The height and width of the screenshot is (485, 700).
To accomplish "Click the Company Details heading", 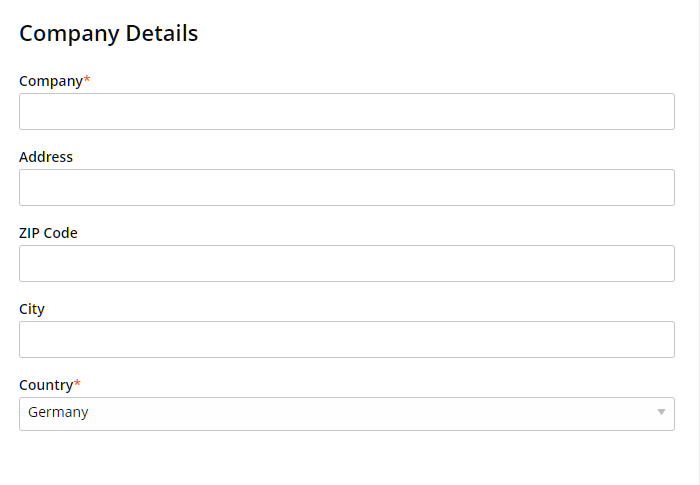I will pyautogui.click(x=108, y=33).
